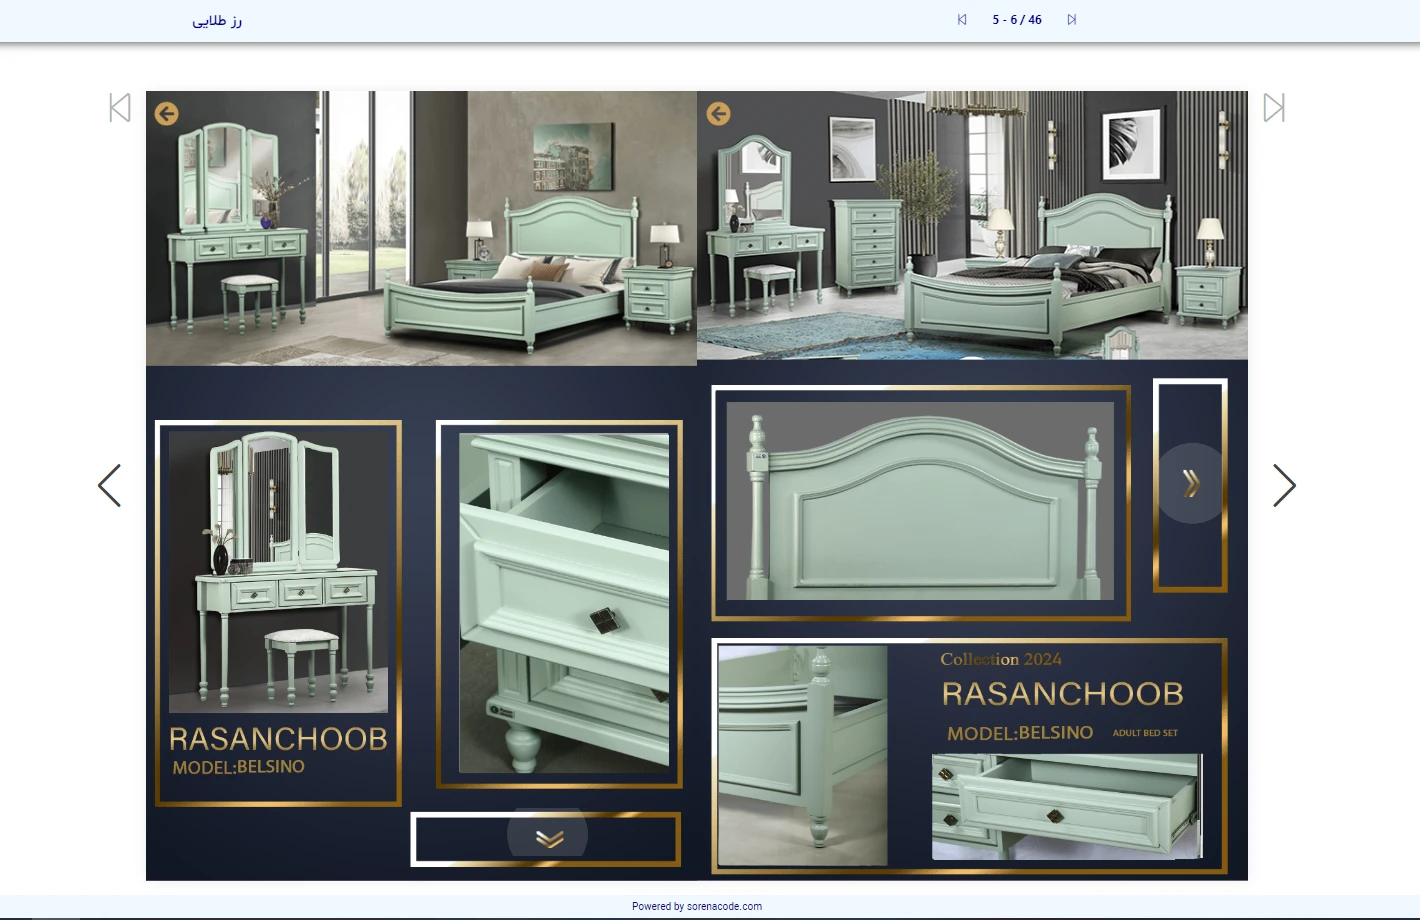
Task: Click the ADULT BED SET label
Action: [1145, 733]
